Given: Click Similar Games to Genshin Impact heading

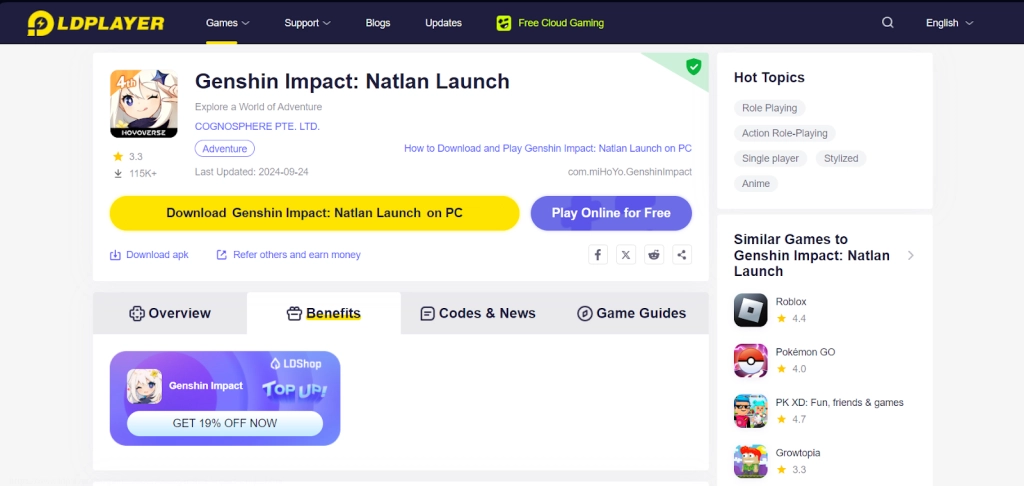Looking at the screenshot, I should (x=812, y=255).
